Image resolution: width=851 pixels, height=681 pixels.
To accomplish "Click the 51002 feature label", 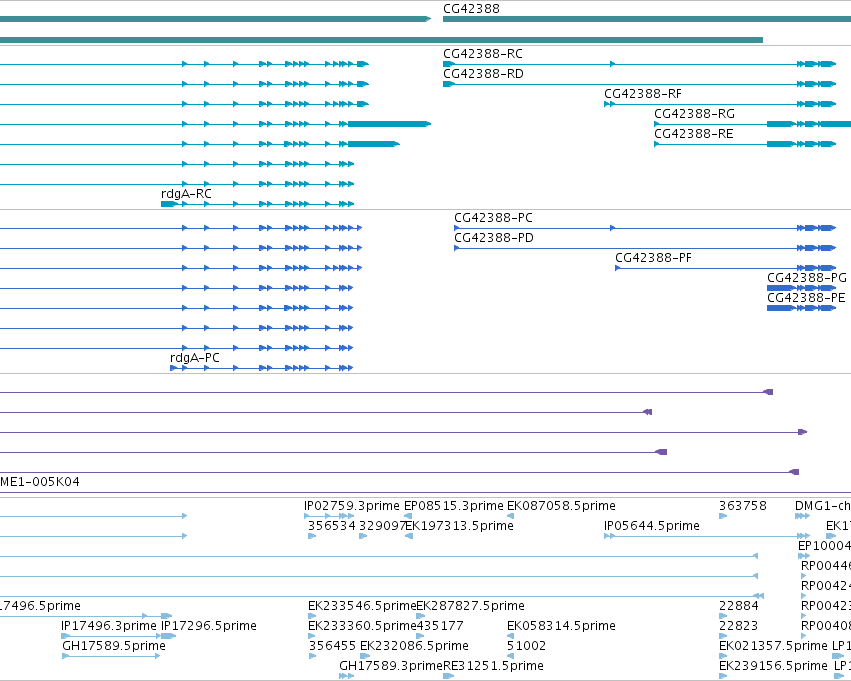I will (x=526, y=646).
